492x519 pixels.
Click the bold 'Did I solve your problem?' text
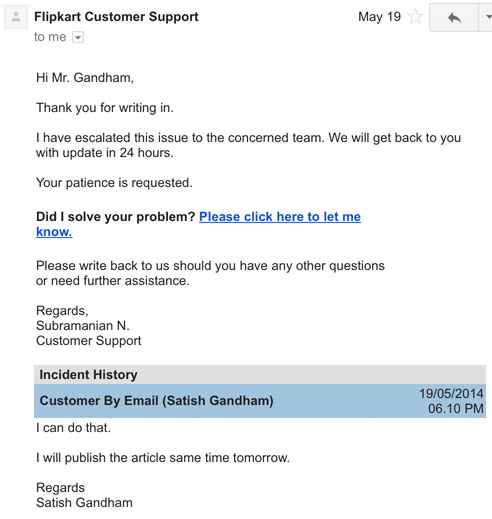(x=115, y=217)
